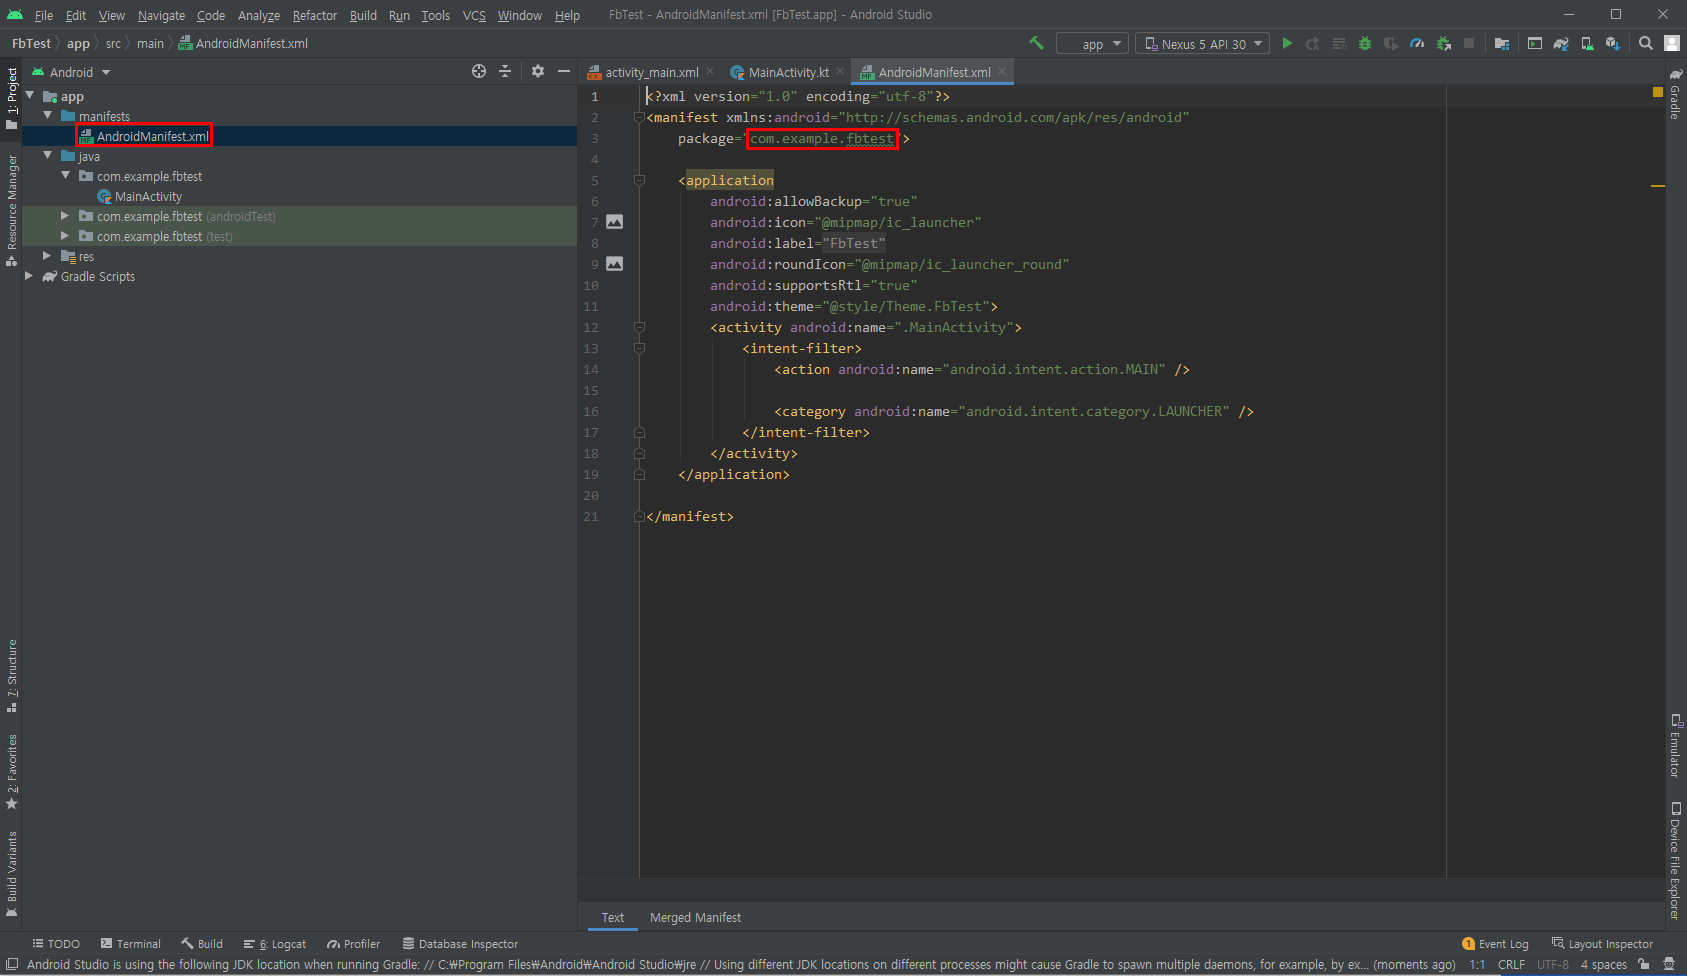This screenshot has width=1687, height=976.
Task: Click the Stop square icon
Action: coord(1469,43)
